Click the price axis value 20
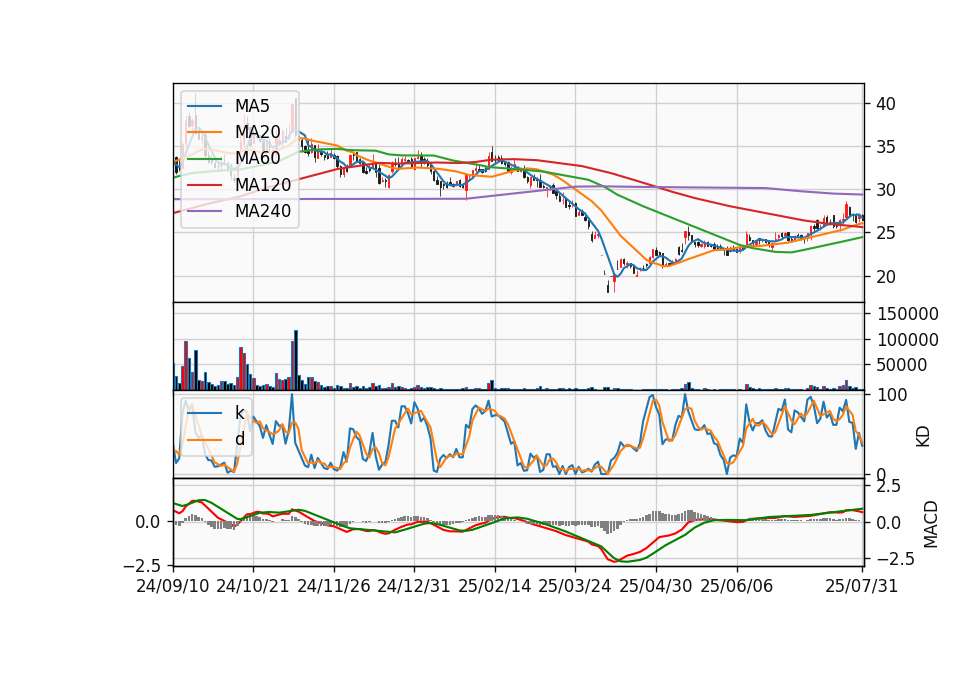This screenshot has height=690, width=960. coord(886,277)
